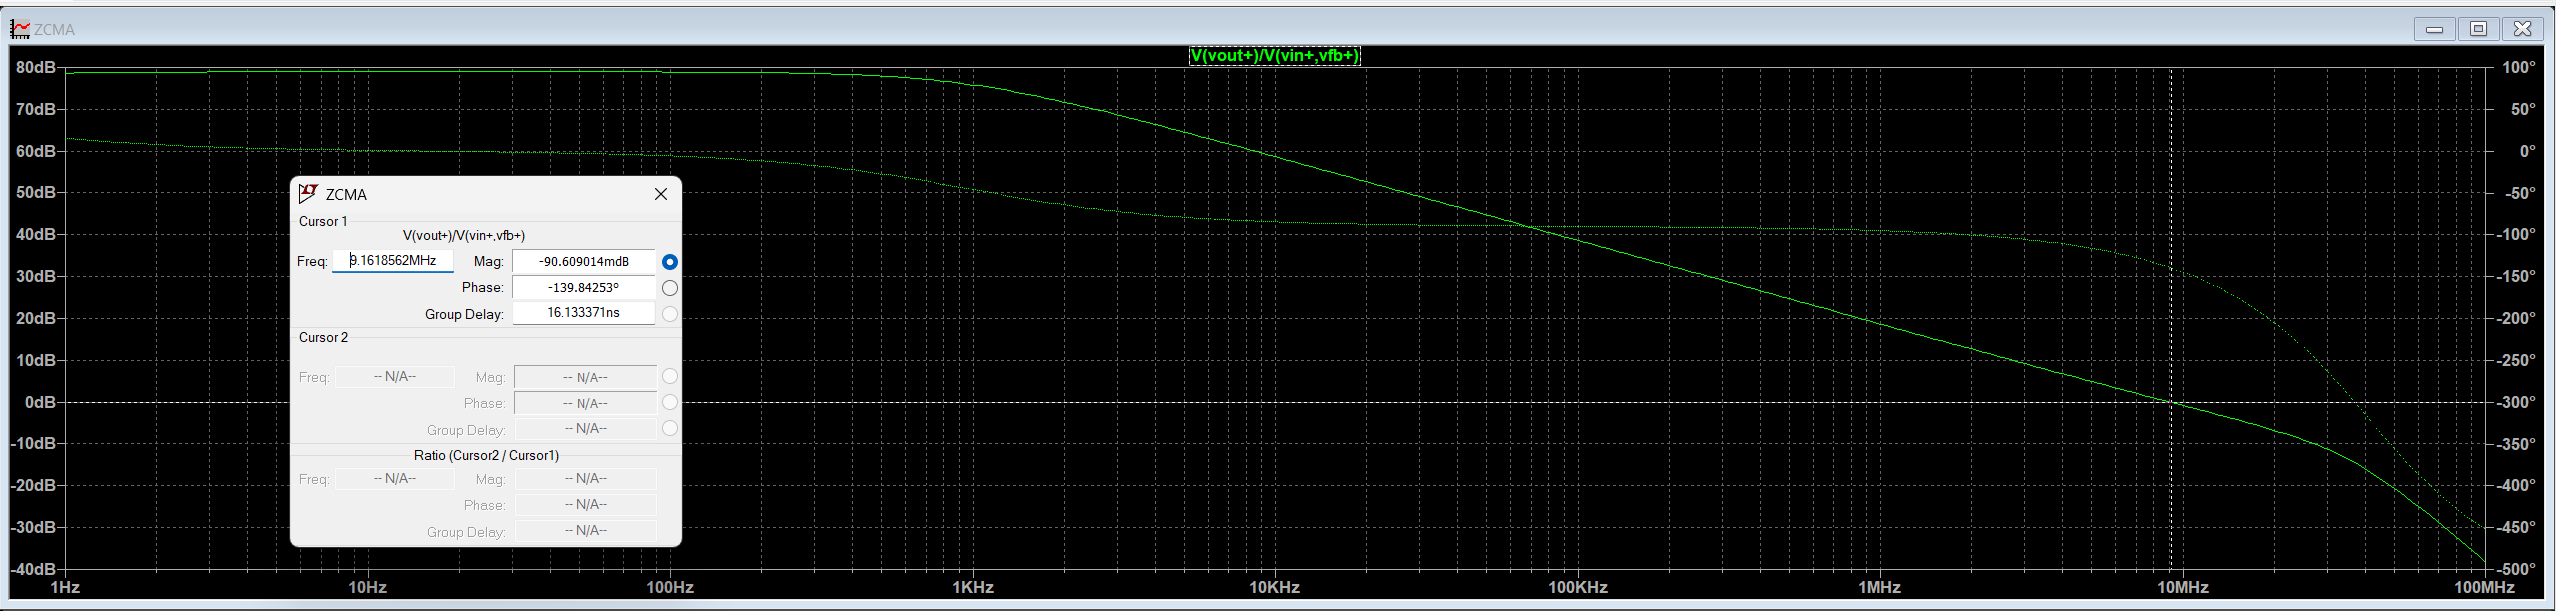2556x611 pixels.
Task: Click the -300° right axis label
Action: click(x=2515, y=402)
